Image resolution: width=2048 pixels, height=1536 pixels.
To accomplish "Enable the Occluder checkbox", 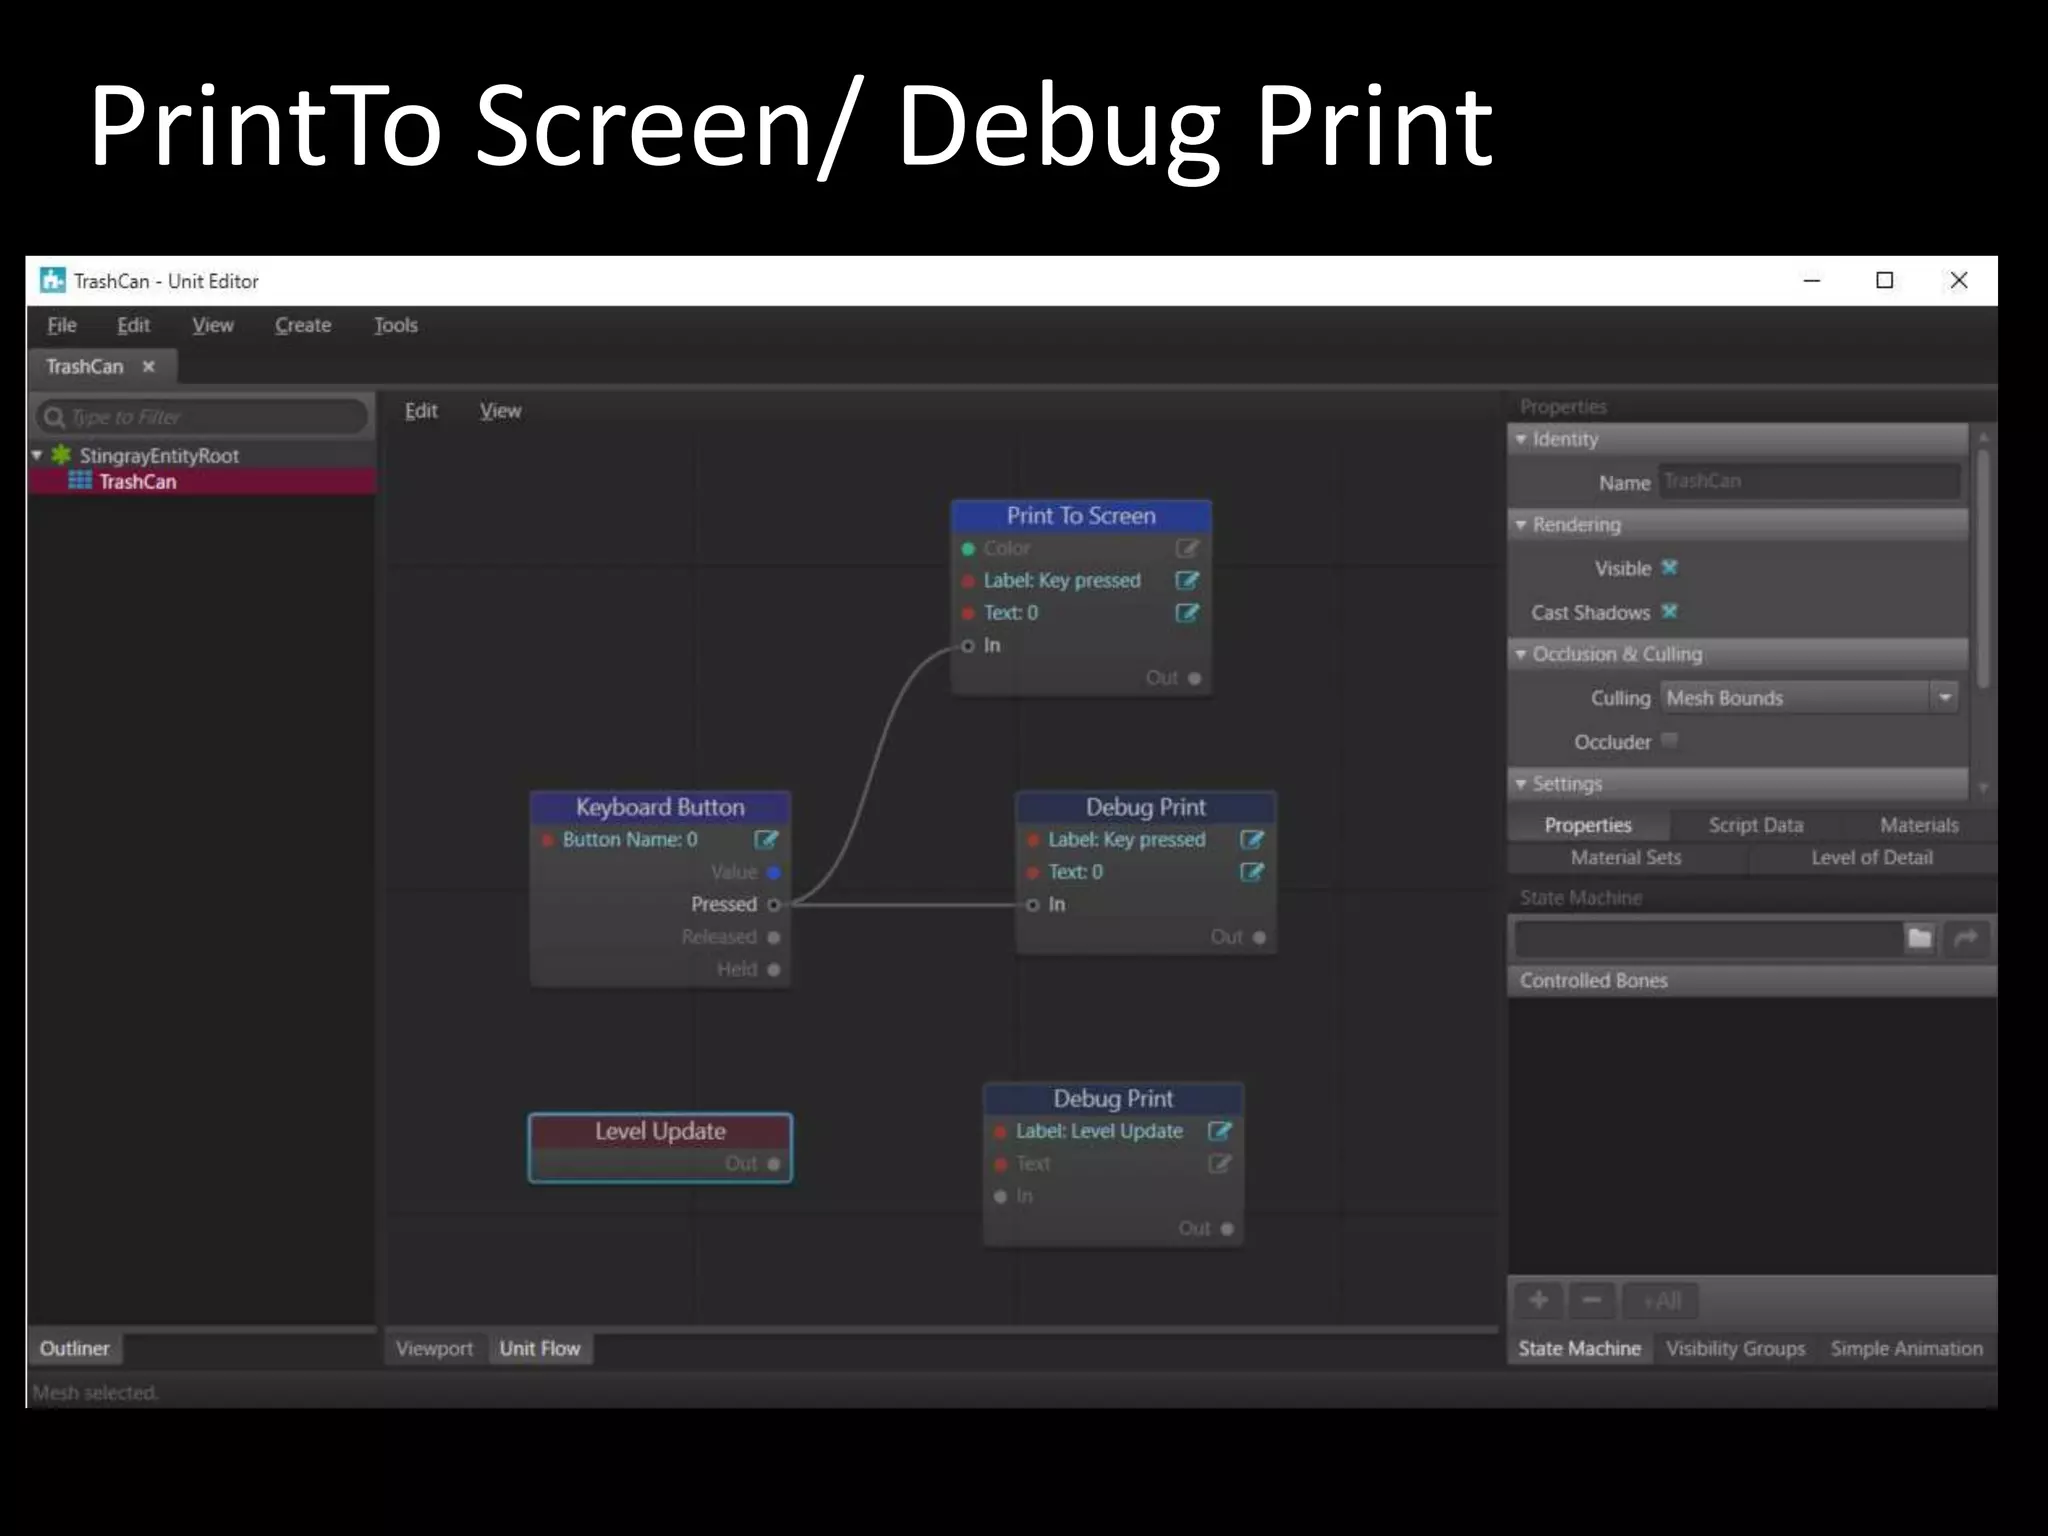I will point(1669,740).
